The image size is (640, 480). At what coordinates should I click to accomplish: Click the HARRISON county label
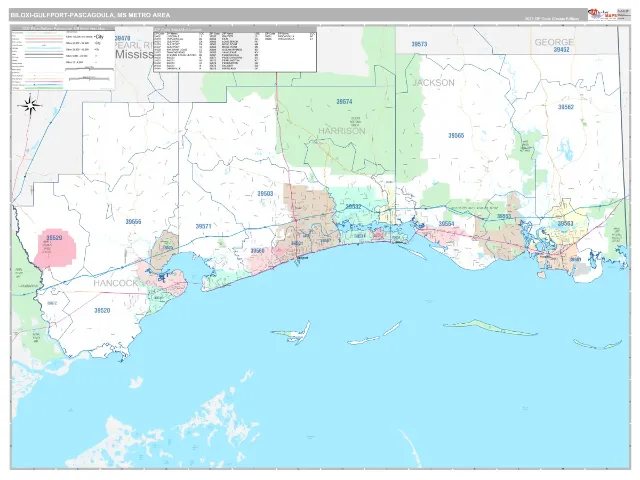click(342, 131)
